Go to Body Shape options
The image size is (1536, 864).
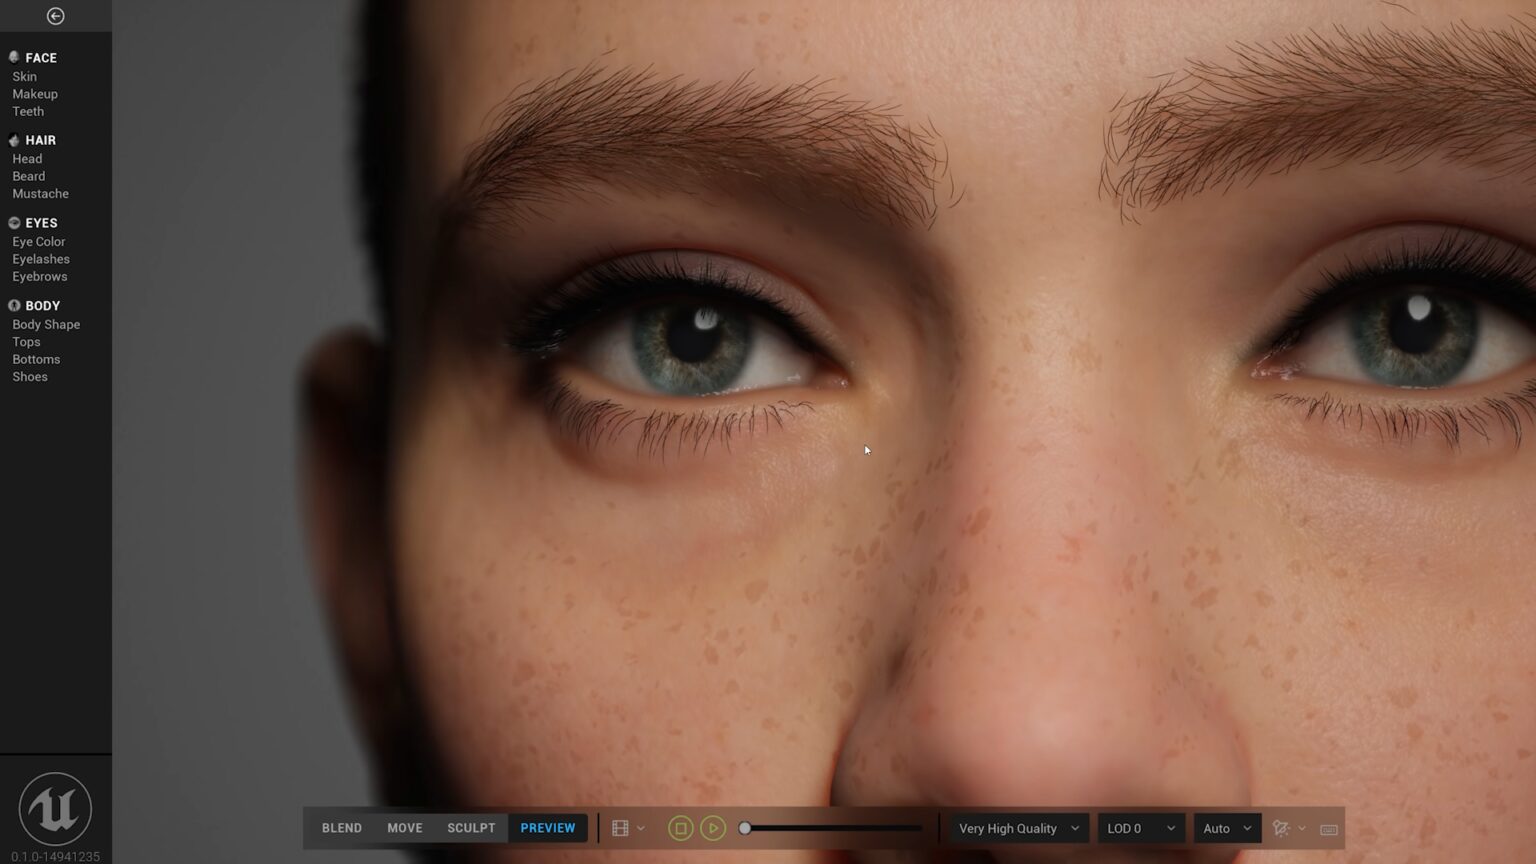[46, 325]
